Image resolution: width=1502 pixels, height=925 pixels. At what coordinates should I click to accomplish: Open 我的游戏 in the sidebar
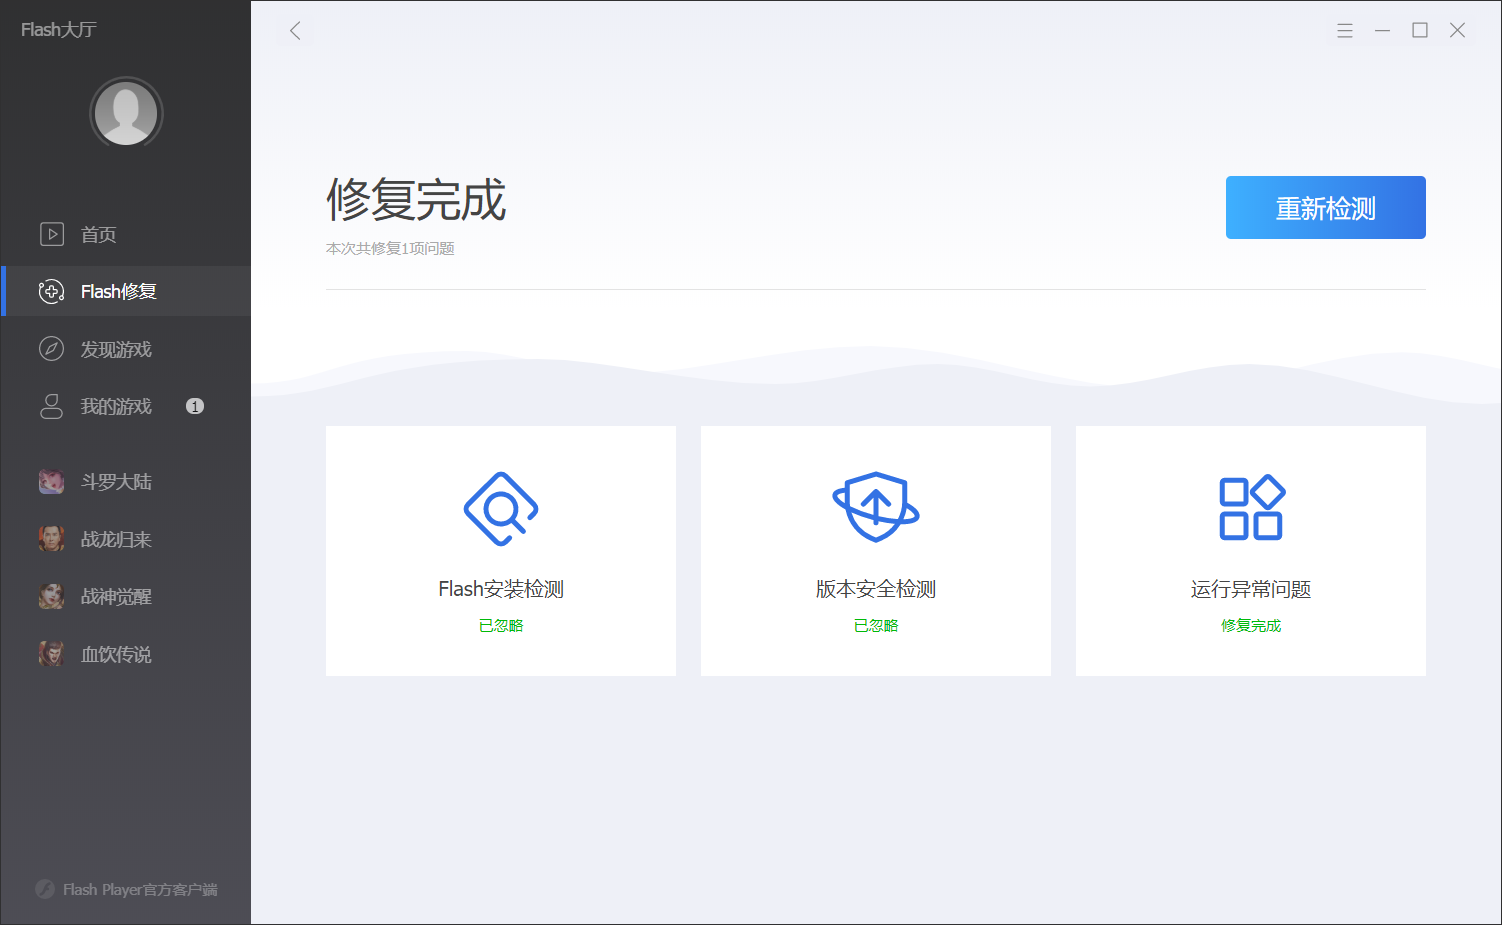116,407
